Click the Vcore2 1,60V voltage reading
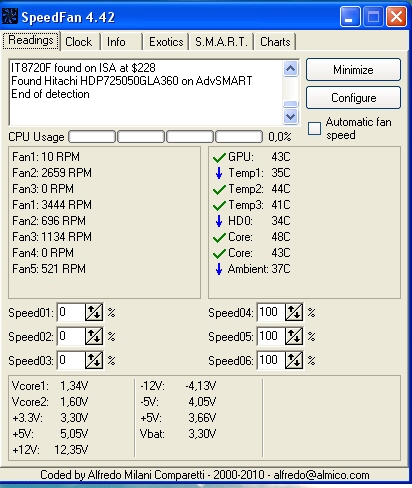This screenshot has width=412, height=488. (x=50, y=402)
